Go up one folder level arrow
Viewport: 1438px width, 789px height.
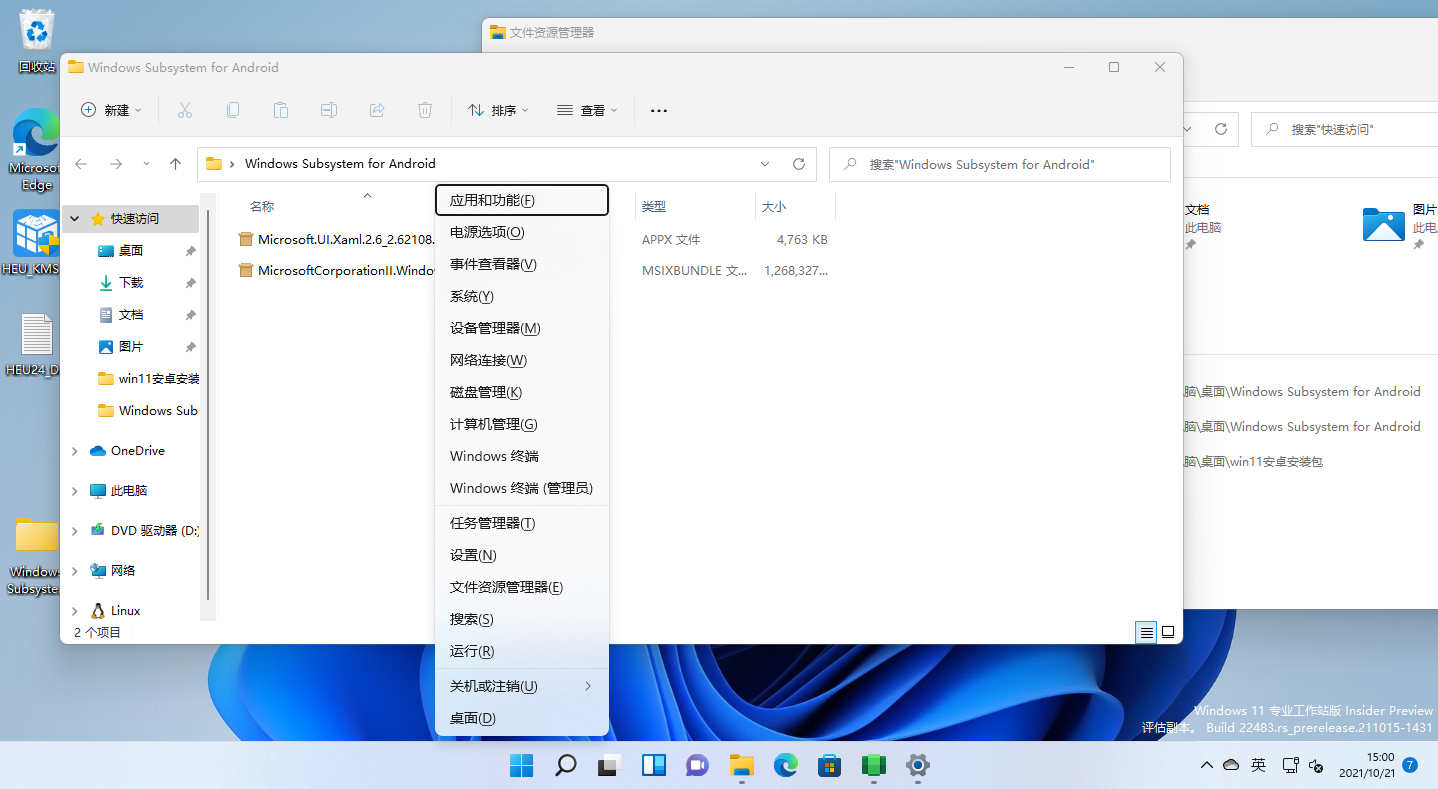[176, 164]
